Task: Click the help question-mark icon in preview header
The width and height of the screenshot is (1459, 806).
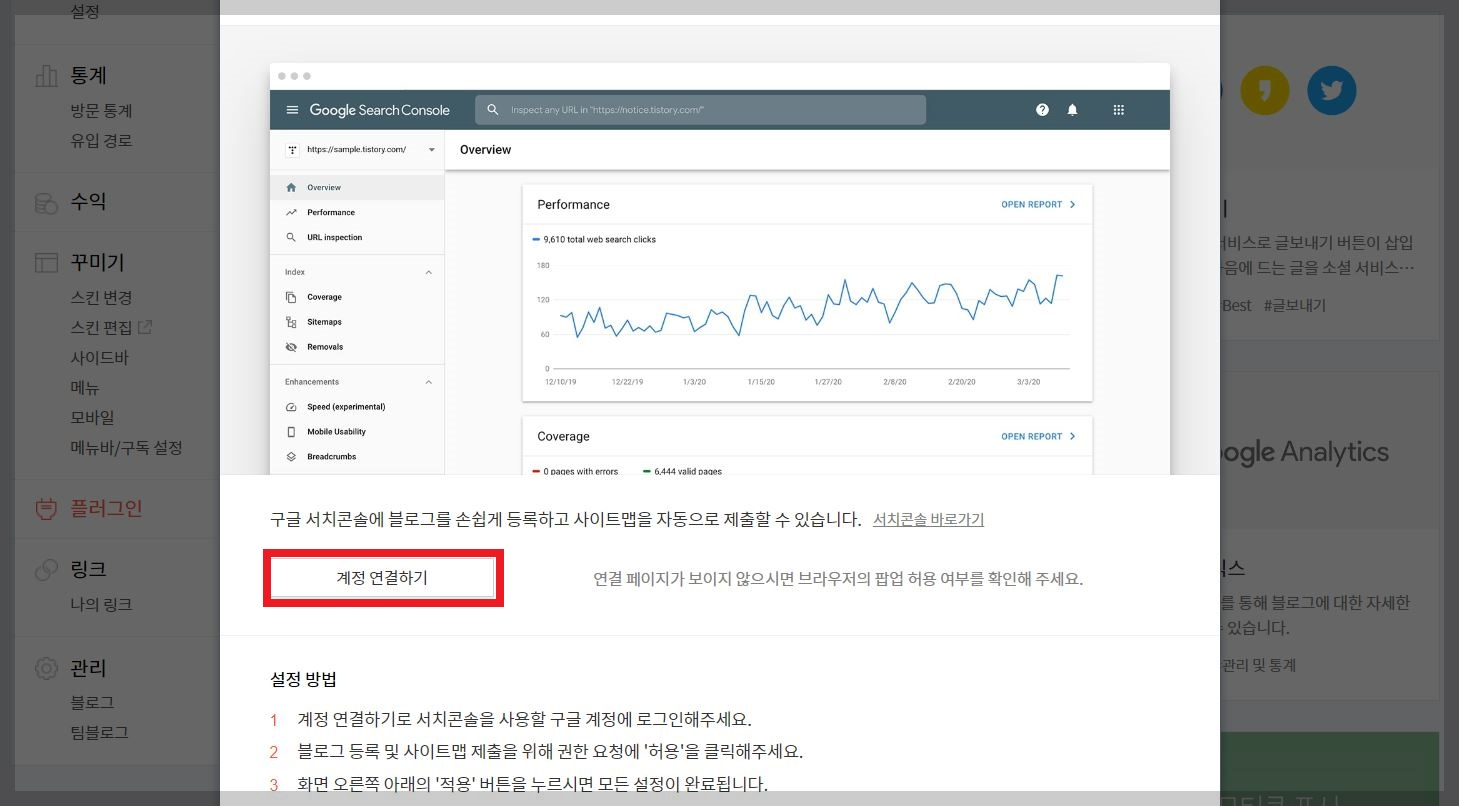Action: [1042, 110]
